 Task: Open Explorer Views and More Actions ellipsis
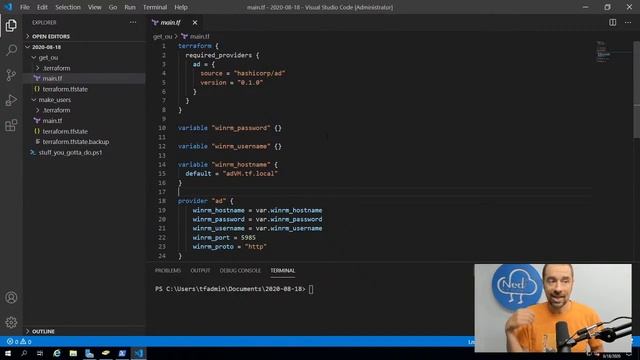point(133,22)
